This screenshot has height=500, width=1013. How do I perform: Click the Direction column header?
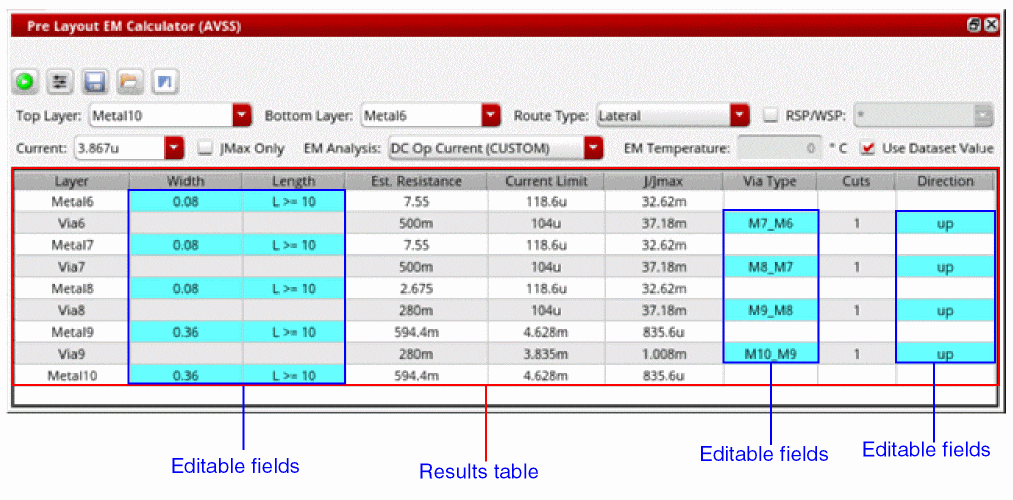pyautogui.click(x=945, y=182)
